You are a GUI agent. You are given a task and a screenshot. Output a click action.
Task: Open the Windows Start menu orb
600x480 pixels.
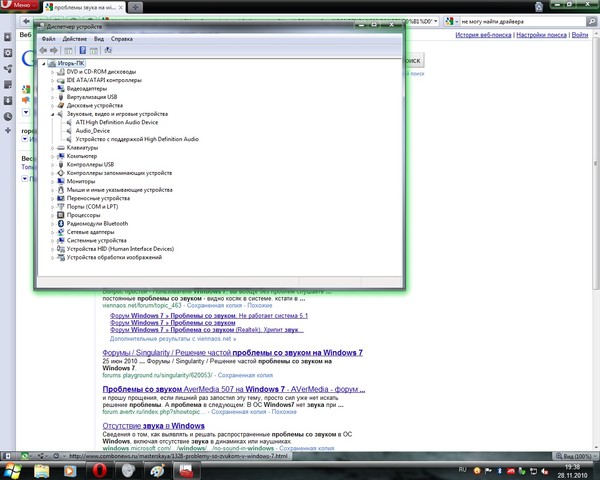(12, 470)
